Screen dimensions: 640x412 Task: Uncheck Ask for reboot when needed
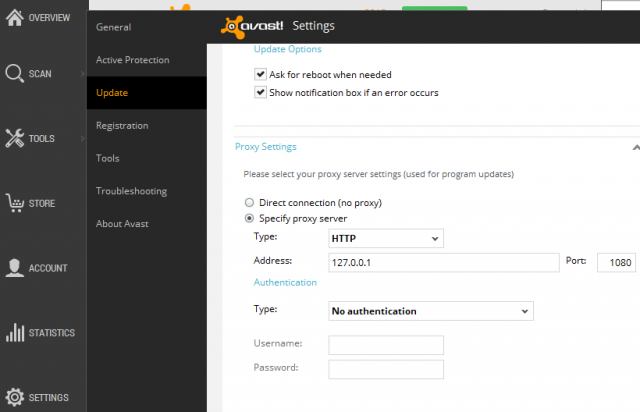click(261, 75)
